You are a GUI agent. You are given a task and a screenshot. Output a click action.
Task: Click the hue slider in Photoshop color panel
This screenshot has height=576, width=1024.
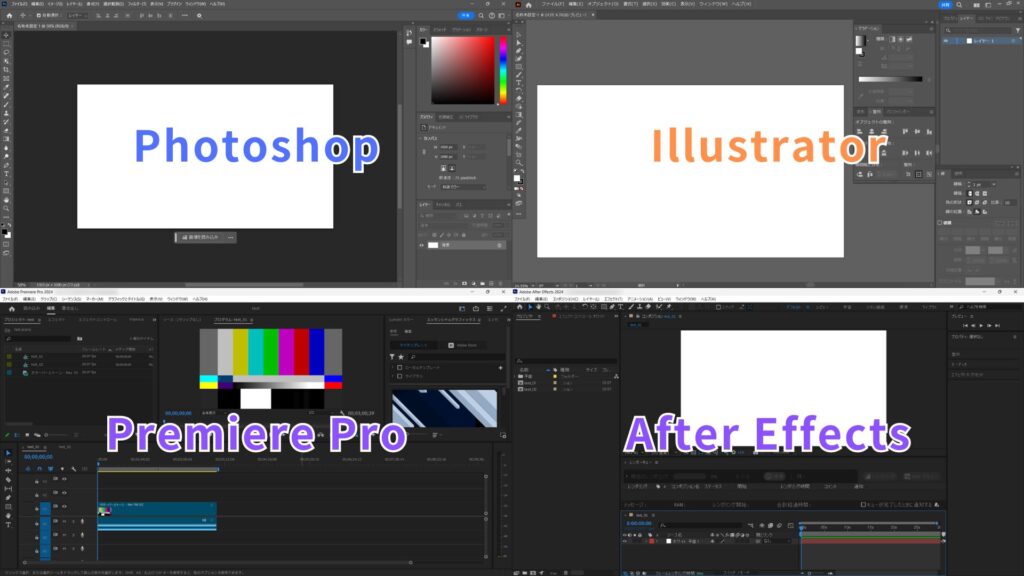click(503, 70)
